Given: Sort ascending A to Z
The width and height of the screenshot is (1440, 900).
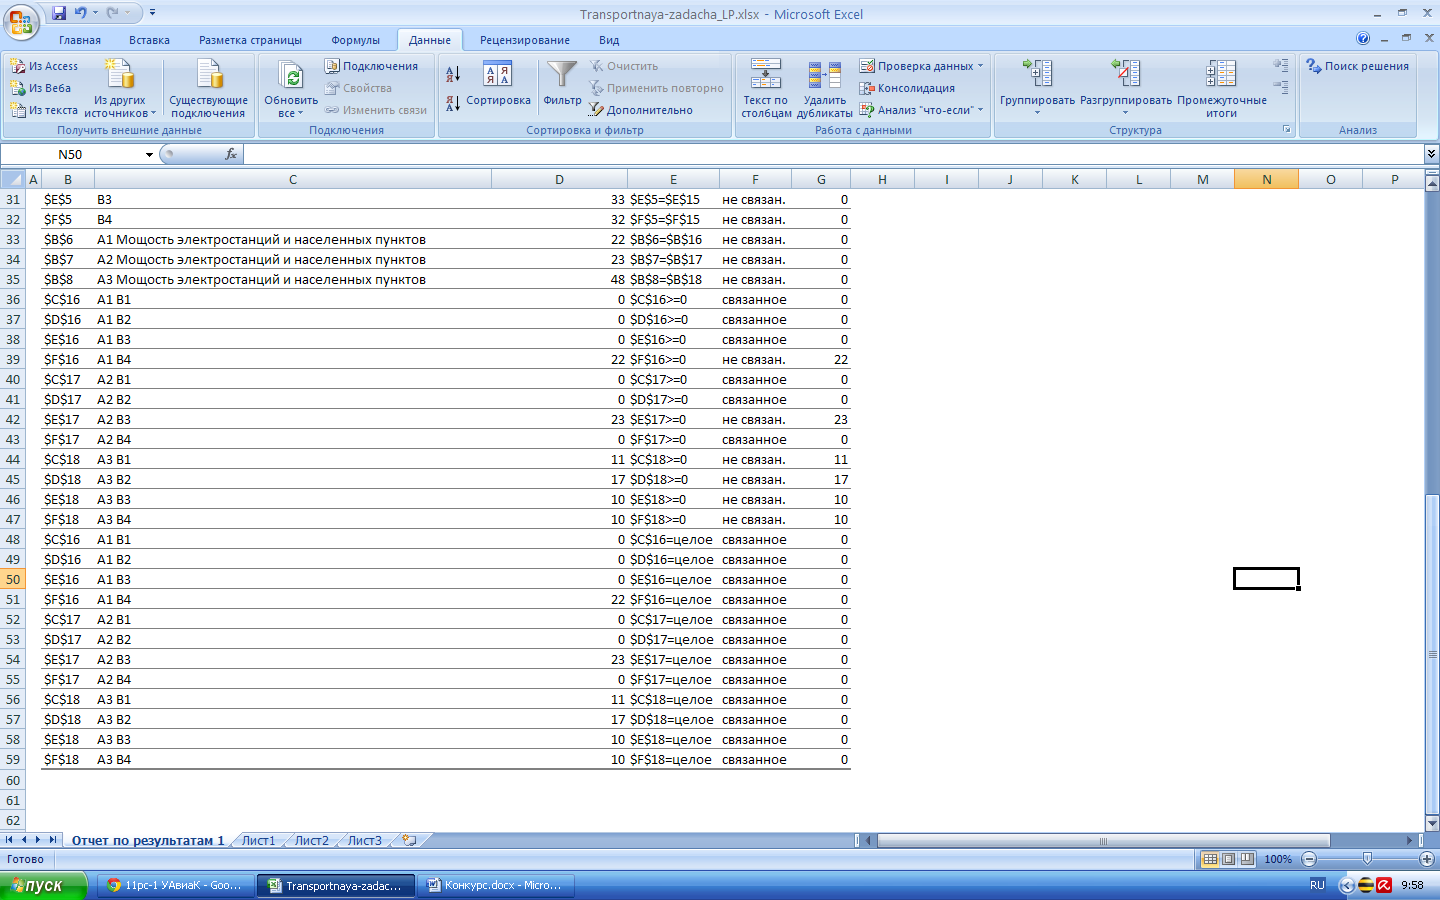Looking at the screenshot, I should coord(453,74).
